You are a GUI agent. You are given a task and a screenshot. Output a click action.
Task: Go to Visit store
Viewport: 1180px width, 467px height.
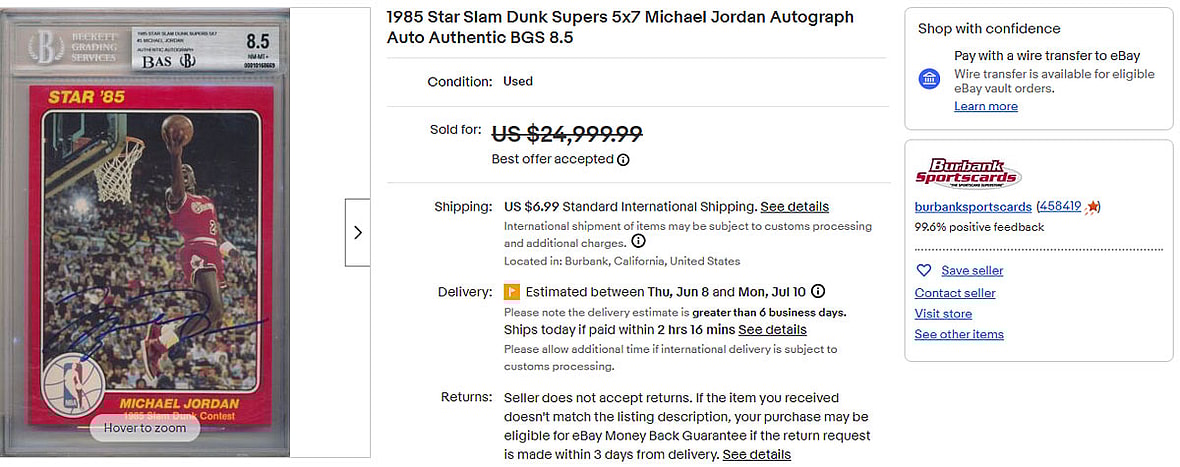[x=943, y=314]
